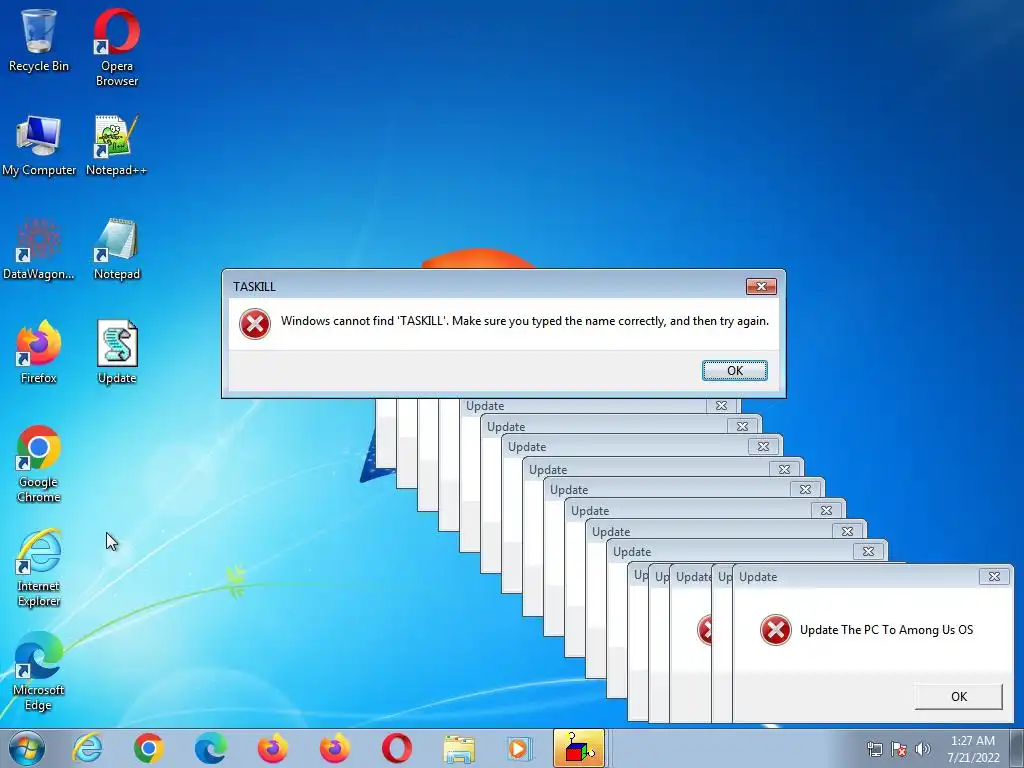This screenshot has width=1024, height=768.
Task: Select the Internet Explorer desktop shortcut
Action: click(x=39, y=568)
